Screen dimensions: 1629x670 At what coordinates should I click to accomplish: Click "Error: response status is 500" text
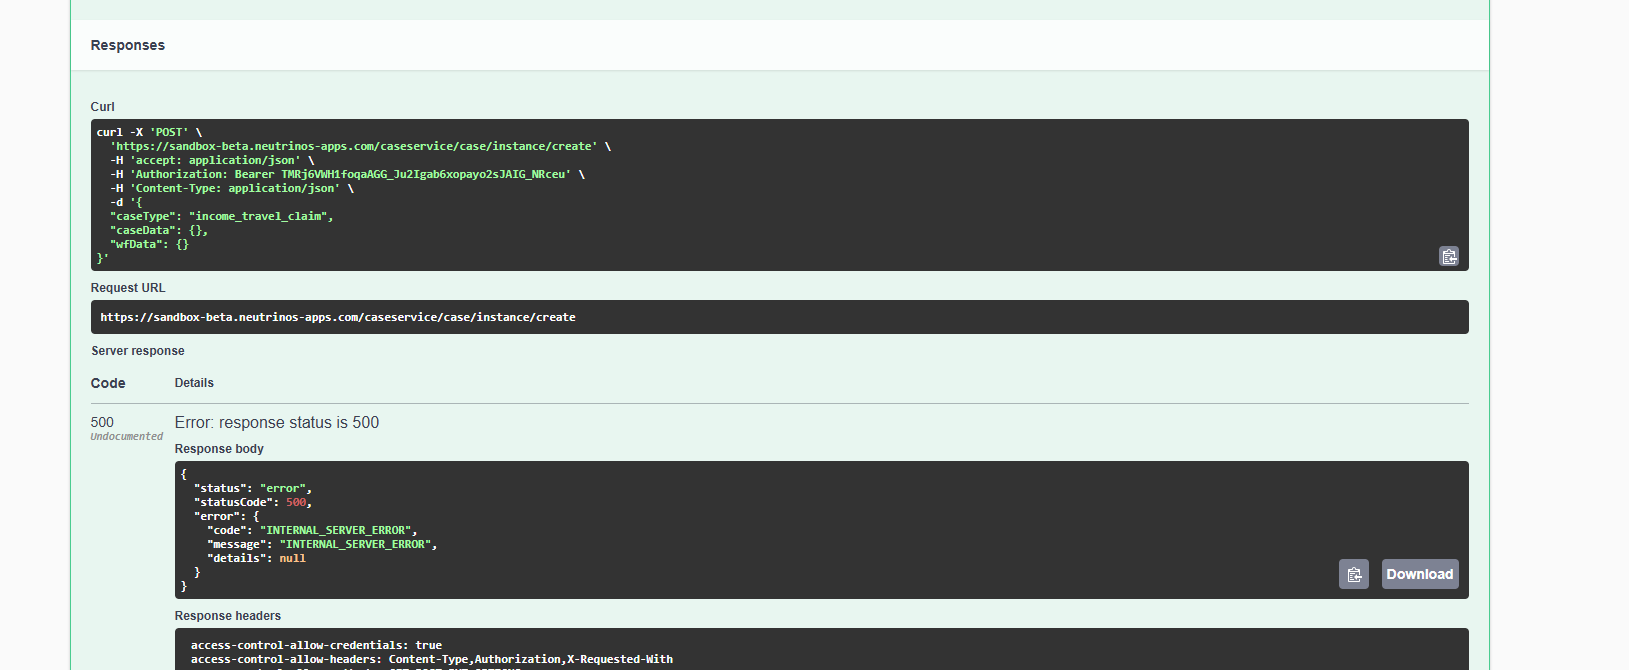point(277,423)
